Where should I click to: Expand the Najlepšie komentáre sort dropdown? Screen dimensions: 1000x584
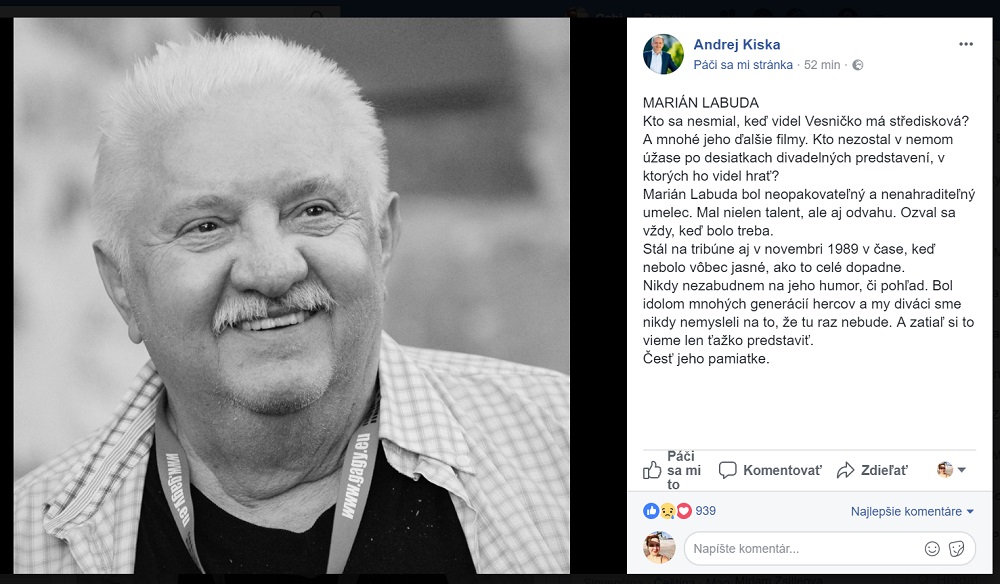(x=913, y=511)
